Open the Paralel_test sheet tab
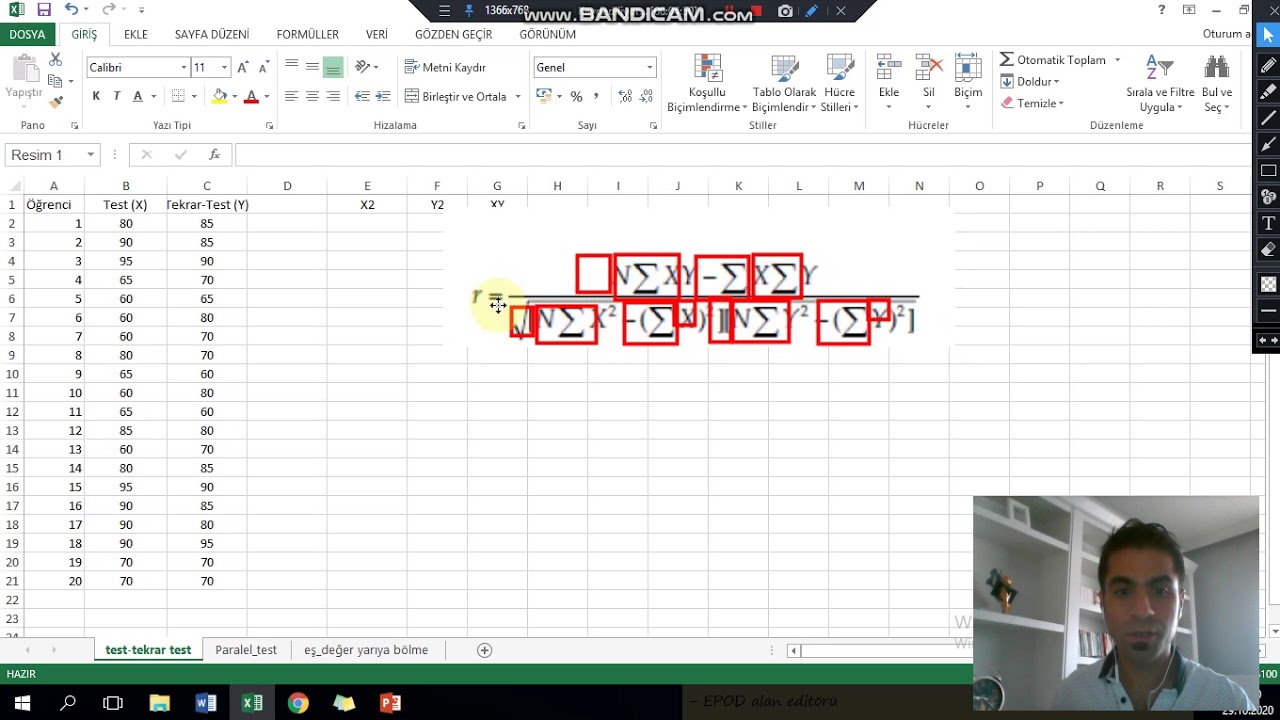The image size is (1280, 720). point(246,650)
